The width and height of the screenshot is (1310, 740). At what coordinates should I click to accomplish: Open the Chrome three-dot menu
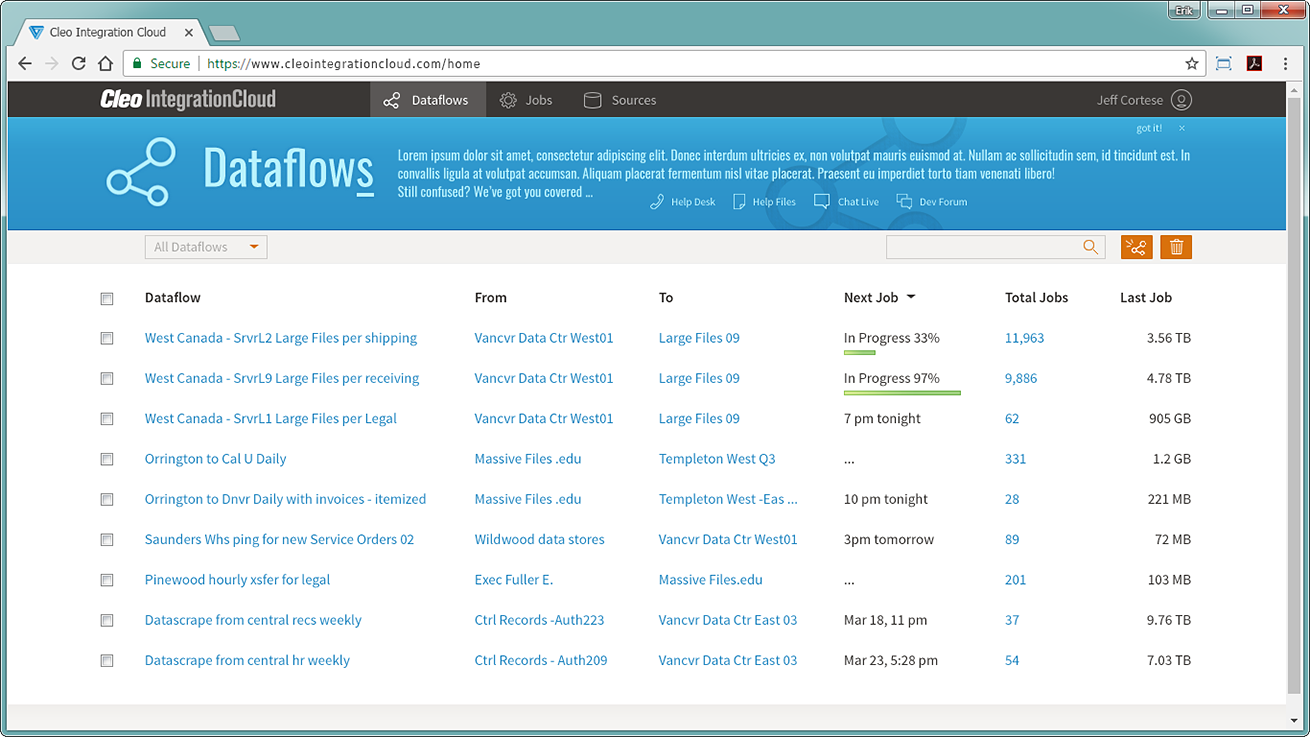pos(1286,63)
